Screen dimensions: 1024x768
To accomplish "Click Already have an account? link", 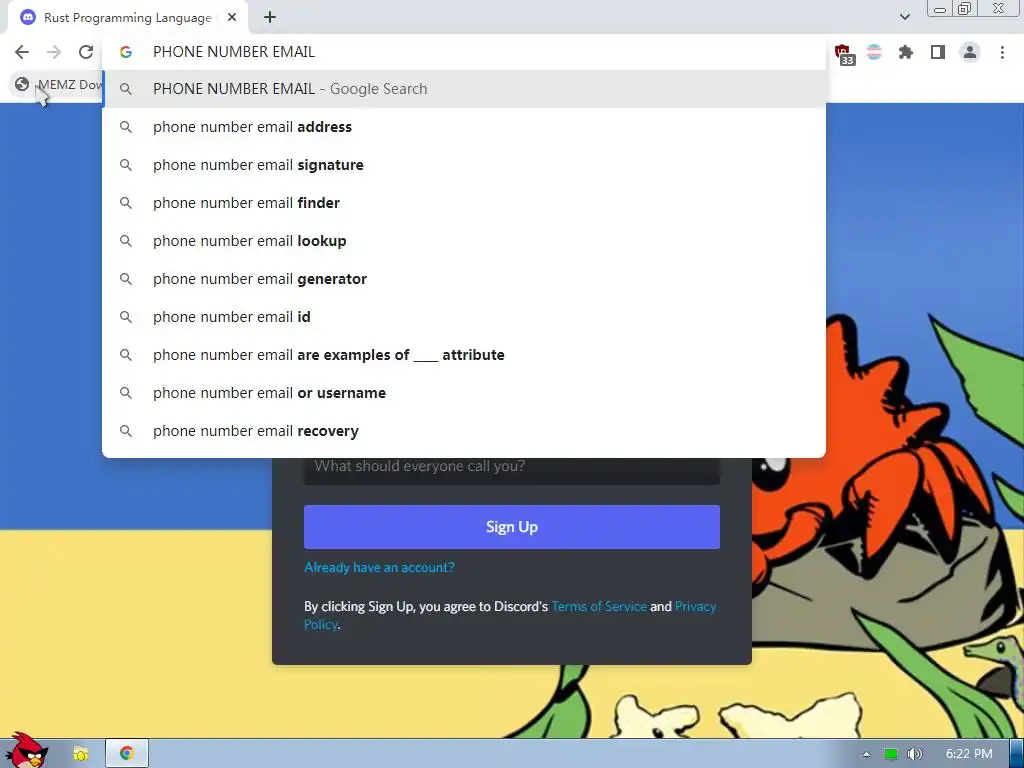I will (379, 568).
